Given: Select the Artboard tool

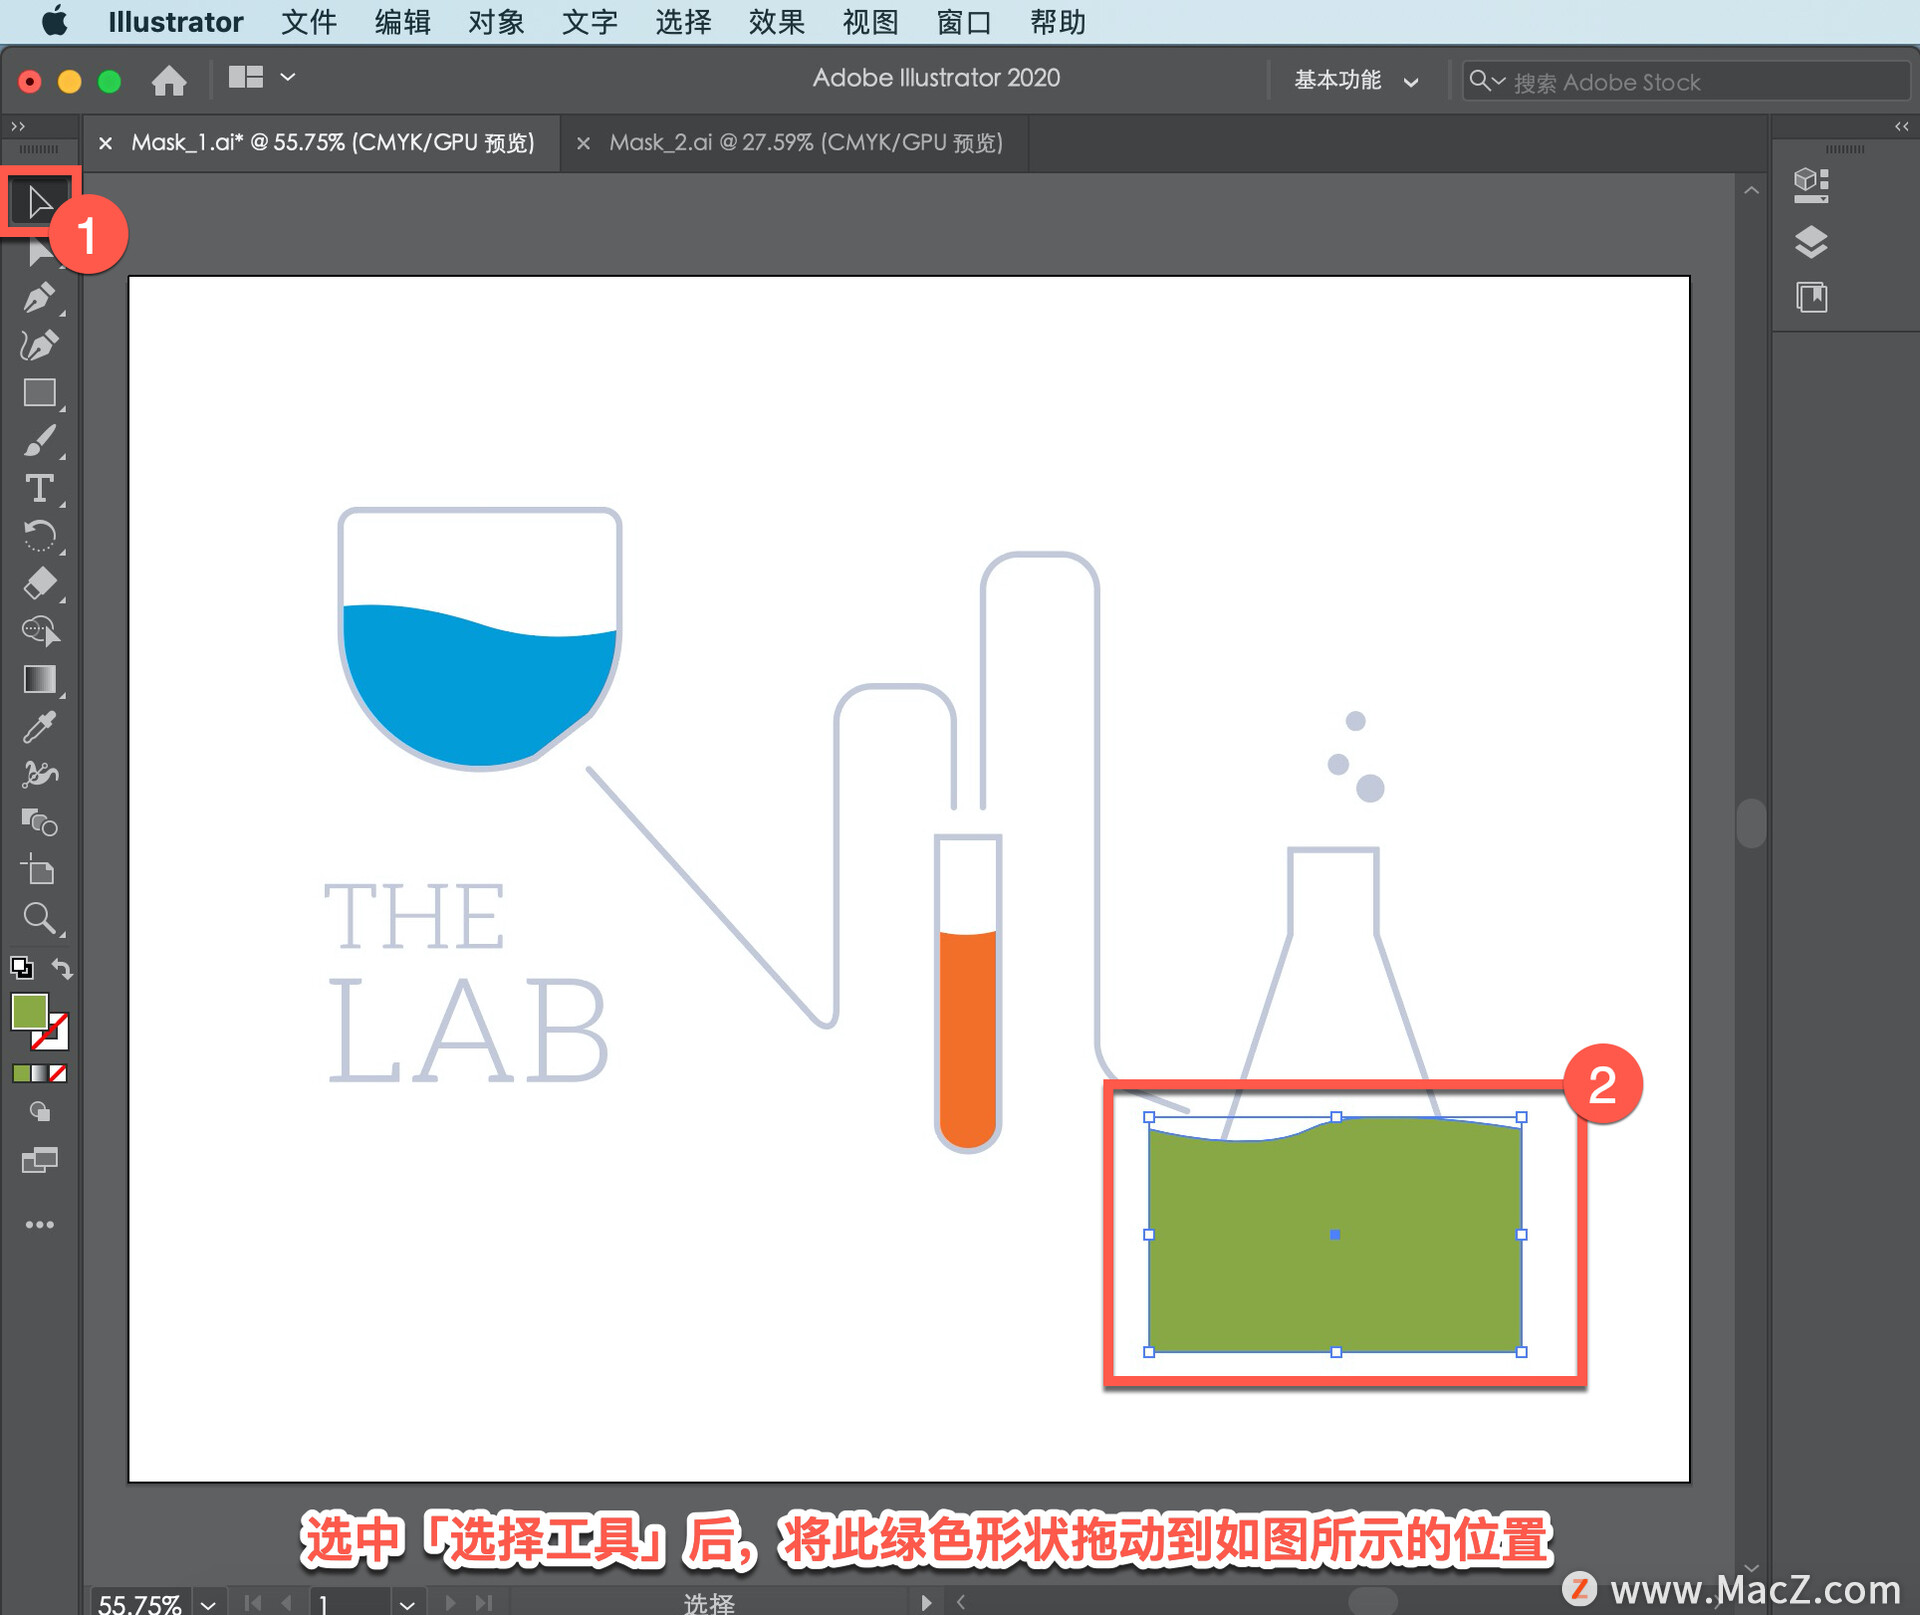Looking at the screenshot, I should [x=39, y=871].
